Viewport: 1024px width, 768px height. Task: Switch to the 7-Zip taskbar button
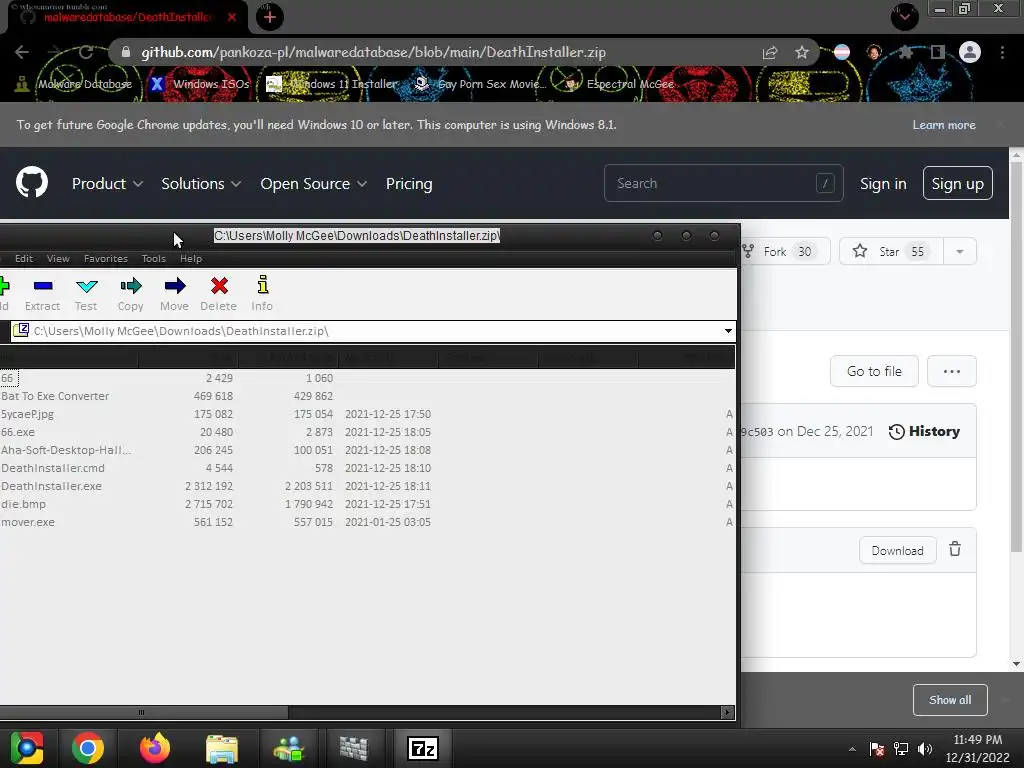click(x=423, y=748)
